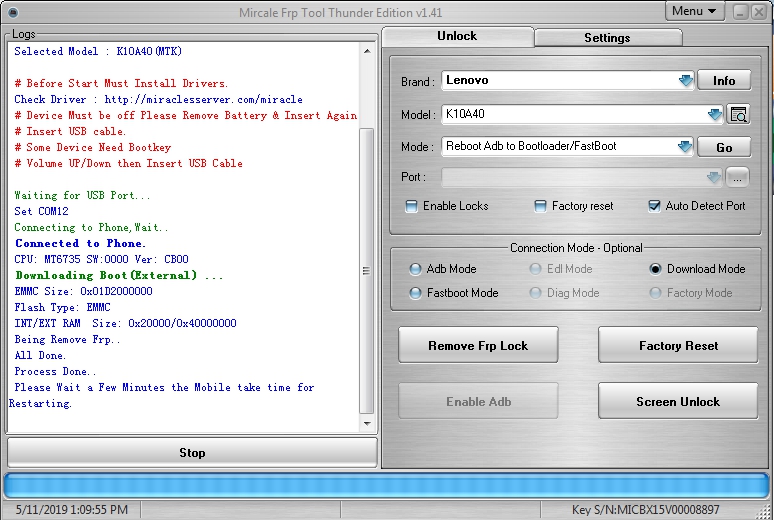Viewport: 774px width, 520px height.
Task: Click log line 'Waiting for USB Port...'
Action: click(82, 196)
